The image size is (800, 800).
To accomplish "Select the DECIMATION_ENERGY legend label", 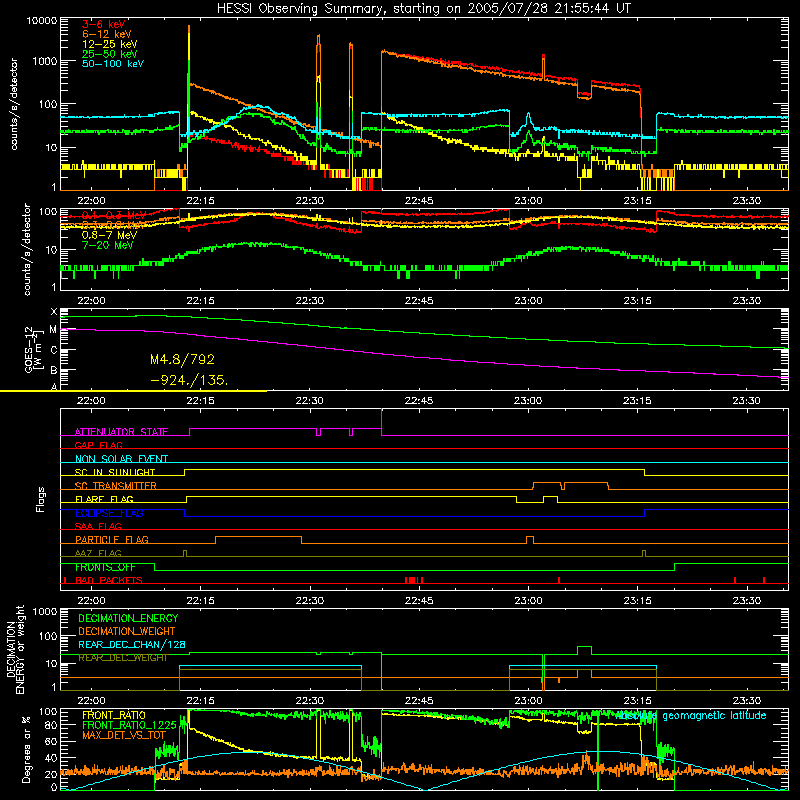I will [128, 618].
